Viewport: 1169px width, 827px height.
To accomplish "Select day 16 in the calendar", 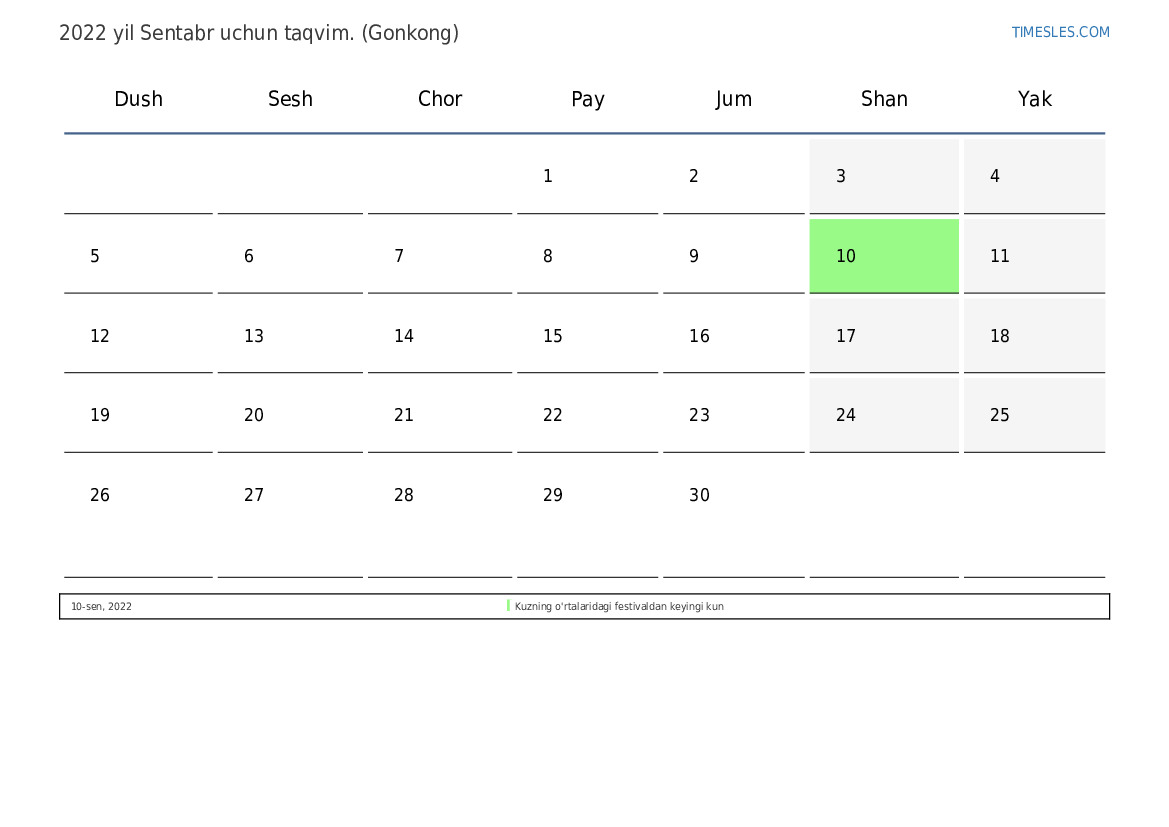I will (x=734, y=336).
